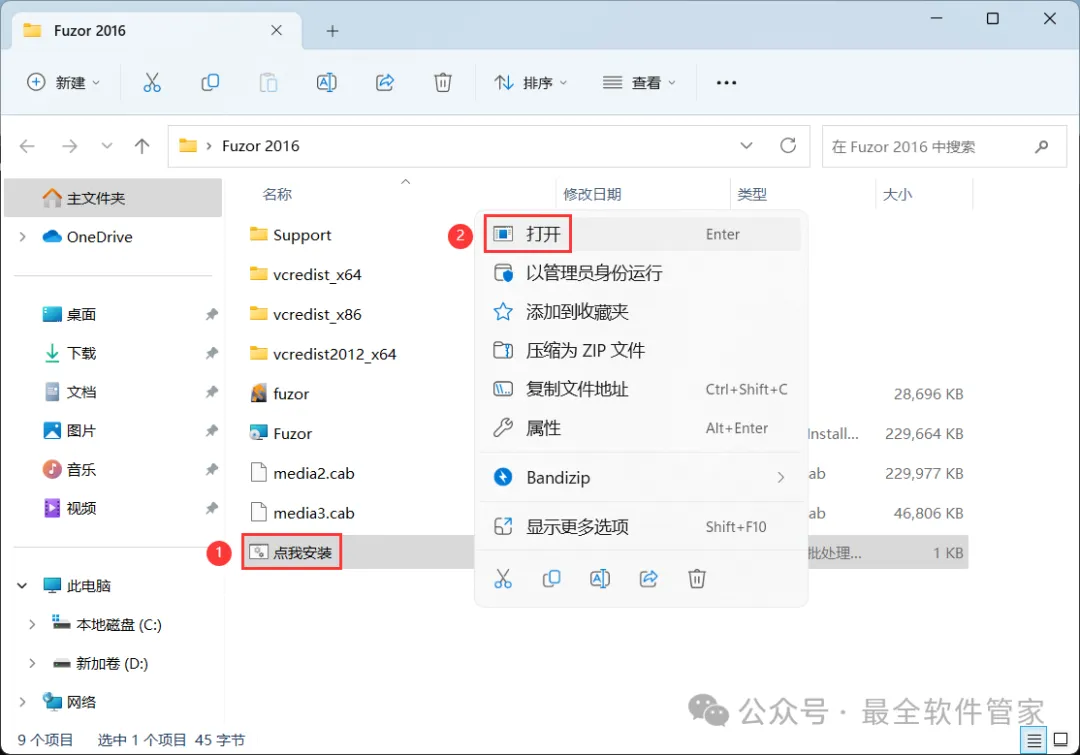Choose 打开 in the context menu

click(640, 234)
